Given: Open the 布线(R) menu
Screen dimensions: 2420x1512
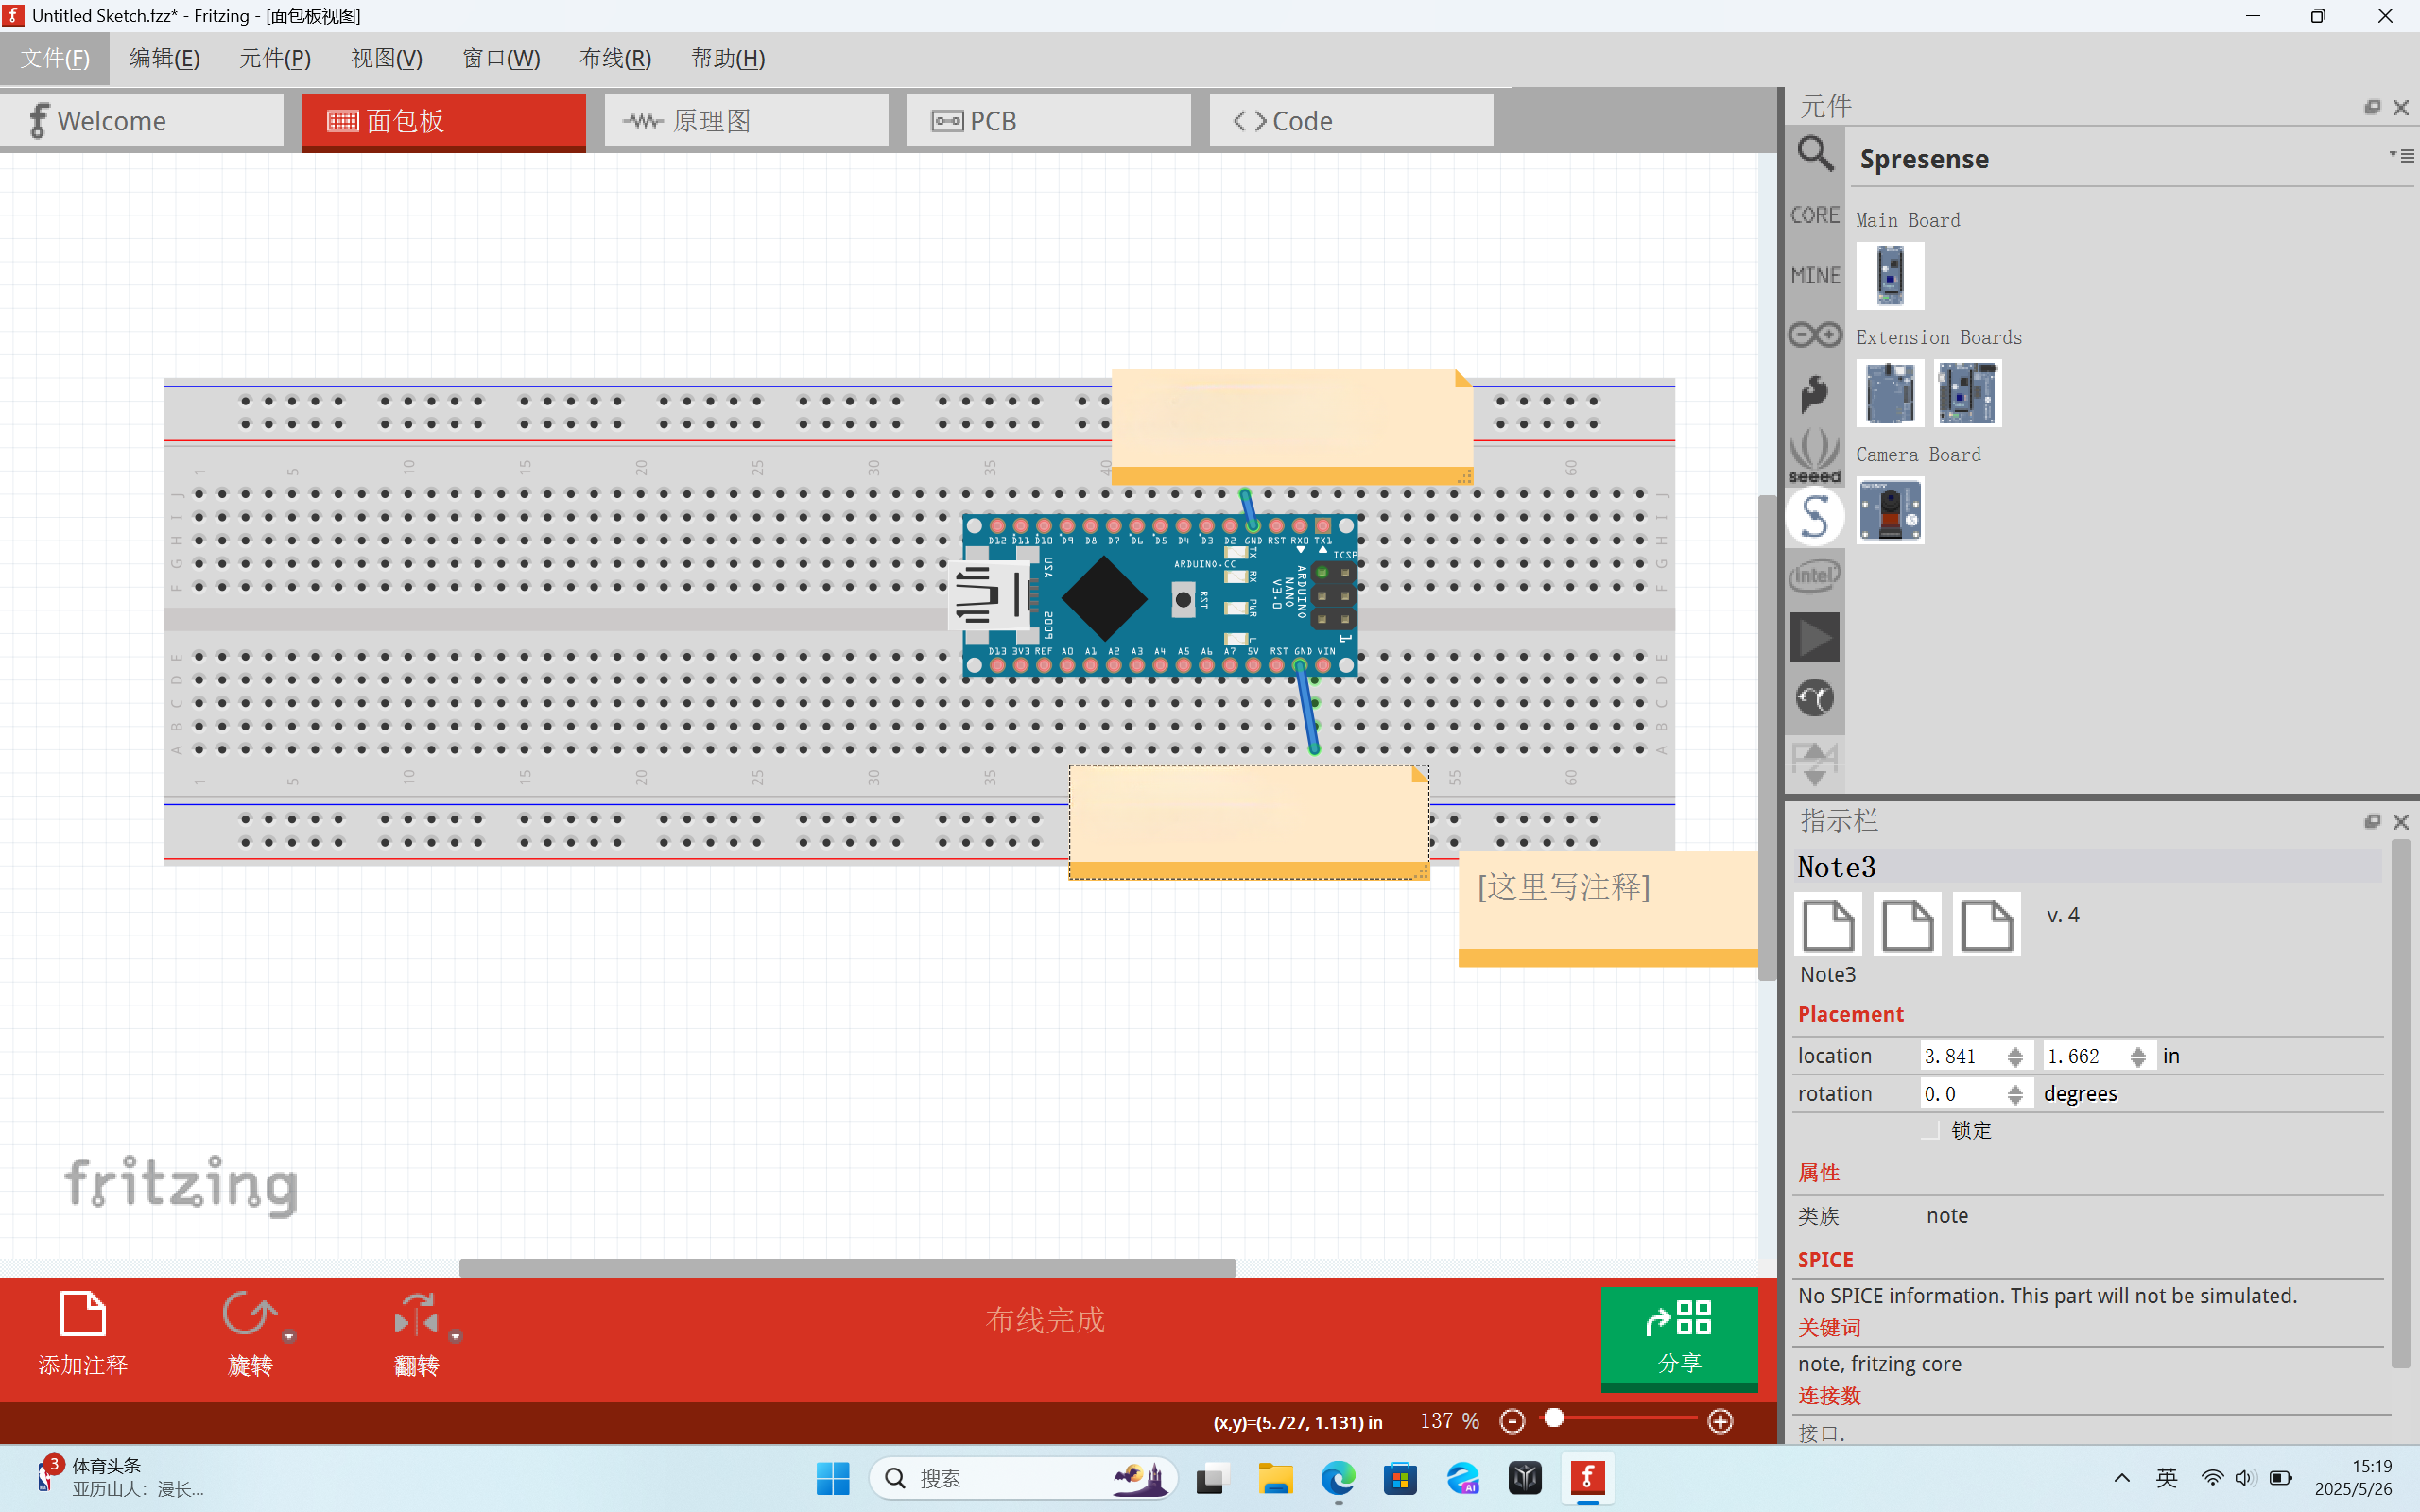Looking at the screenshot, I should pos(615,59).
